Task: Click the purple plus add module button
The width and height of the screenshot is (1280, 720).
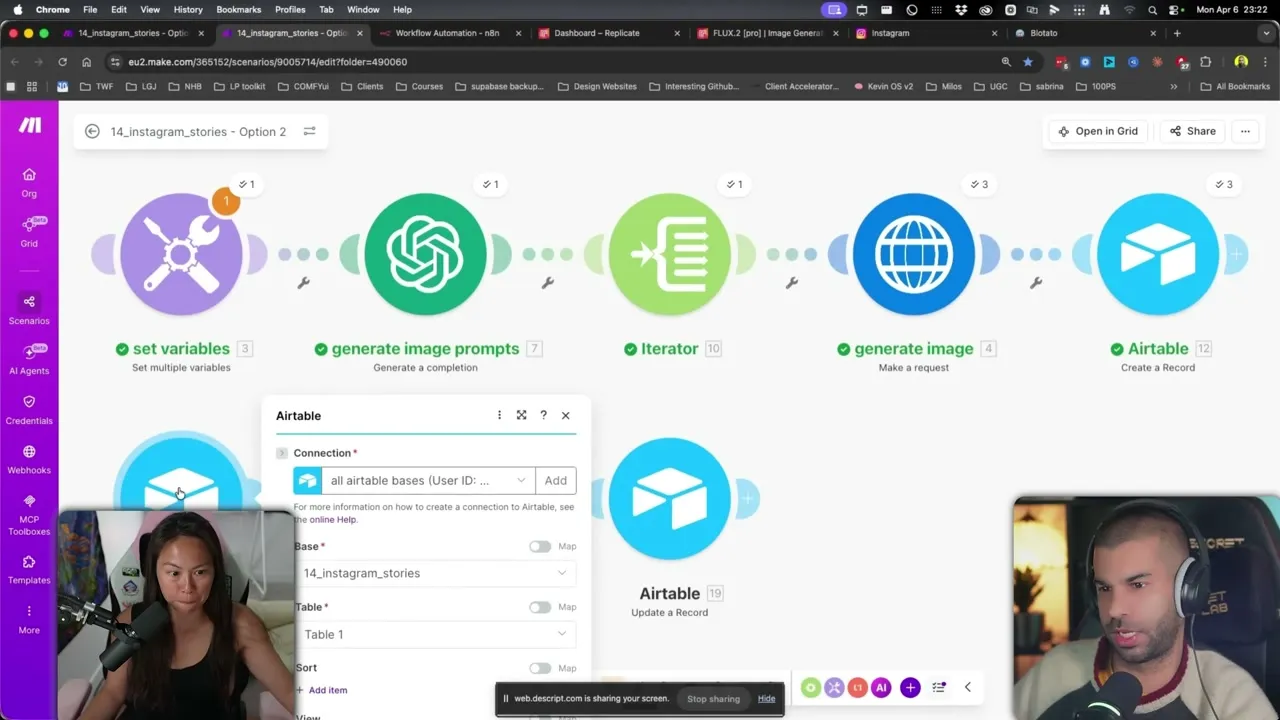Action: coord(910,687)
